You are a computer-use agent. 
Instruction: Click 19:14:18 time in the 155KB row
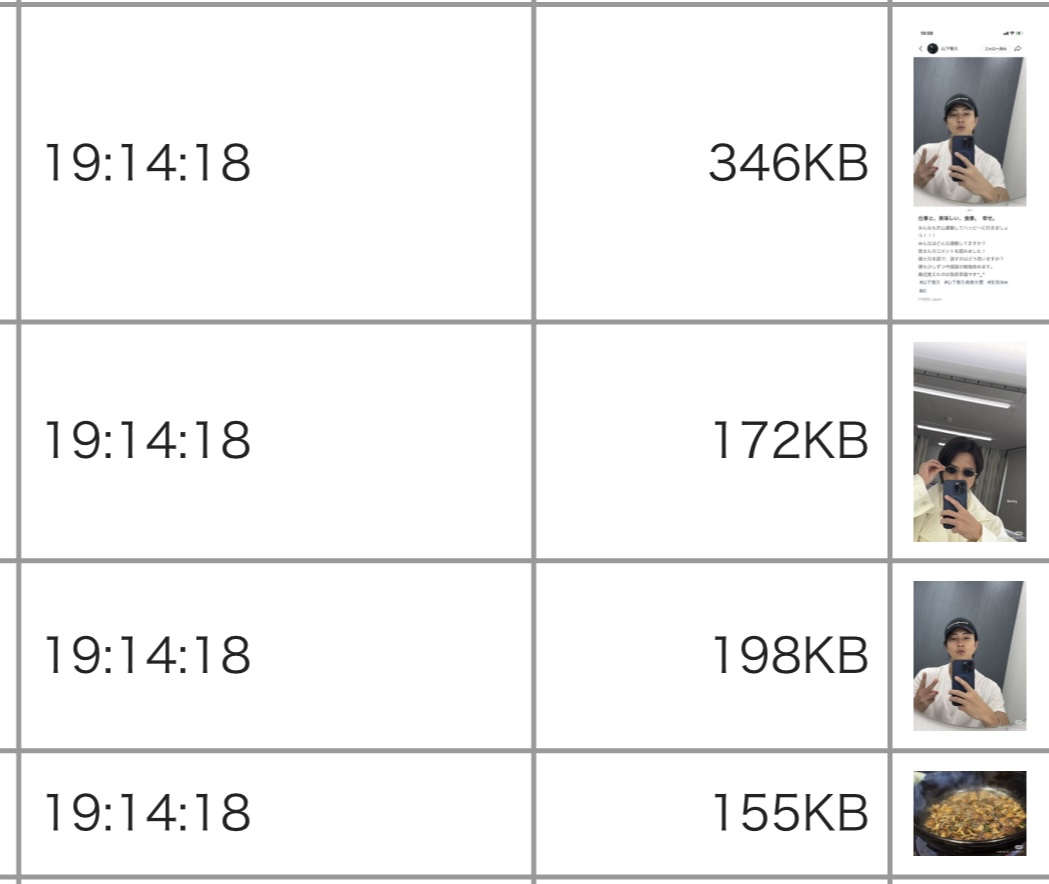click(148, 812)
